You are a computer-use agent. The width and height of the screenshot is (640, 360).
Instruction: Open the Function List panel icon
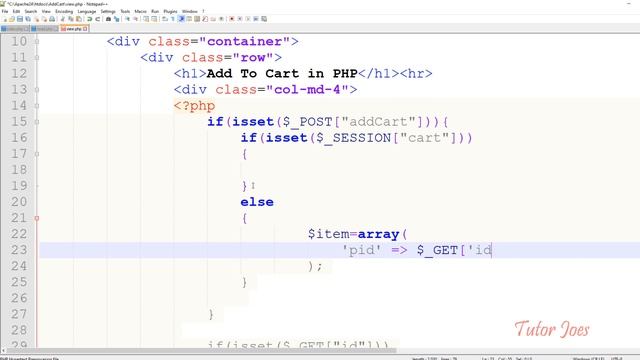coord(205,19)
